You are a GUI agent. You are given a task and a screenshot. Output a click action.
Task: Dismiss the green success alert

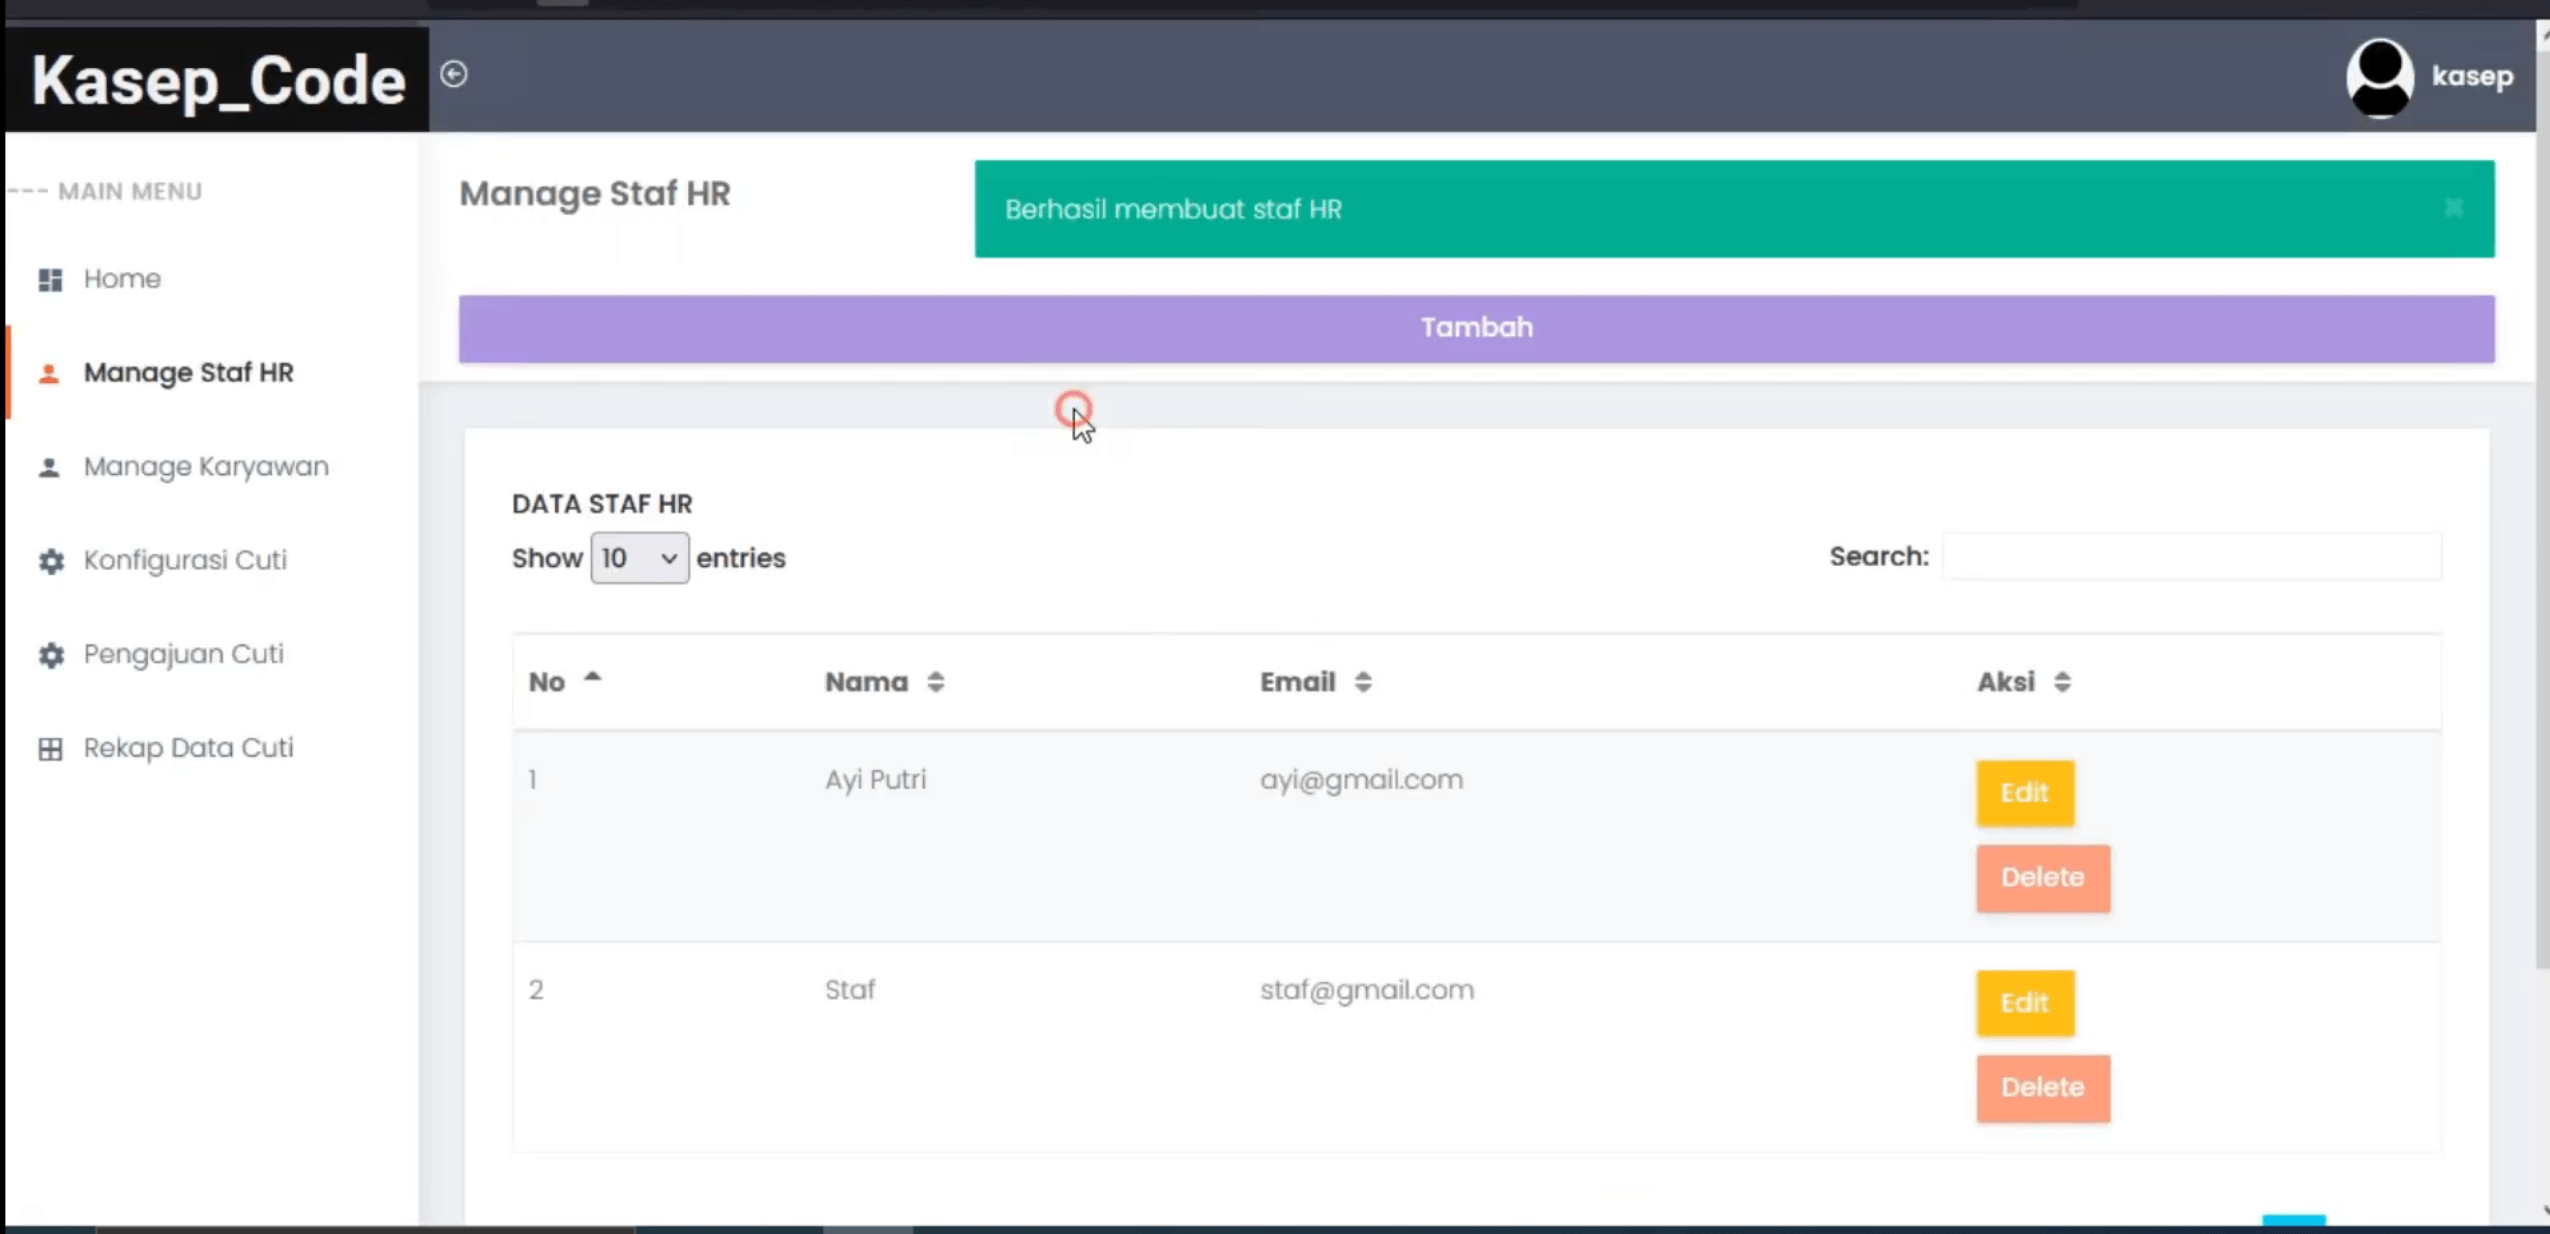pos(2453,208)
